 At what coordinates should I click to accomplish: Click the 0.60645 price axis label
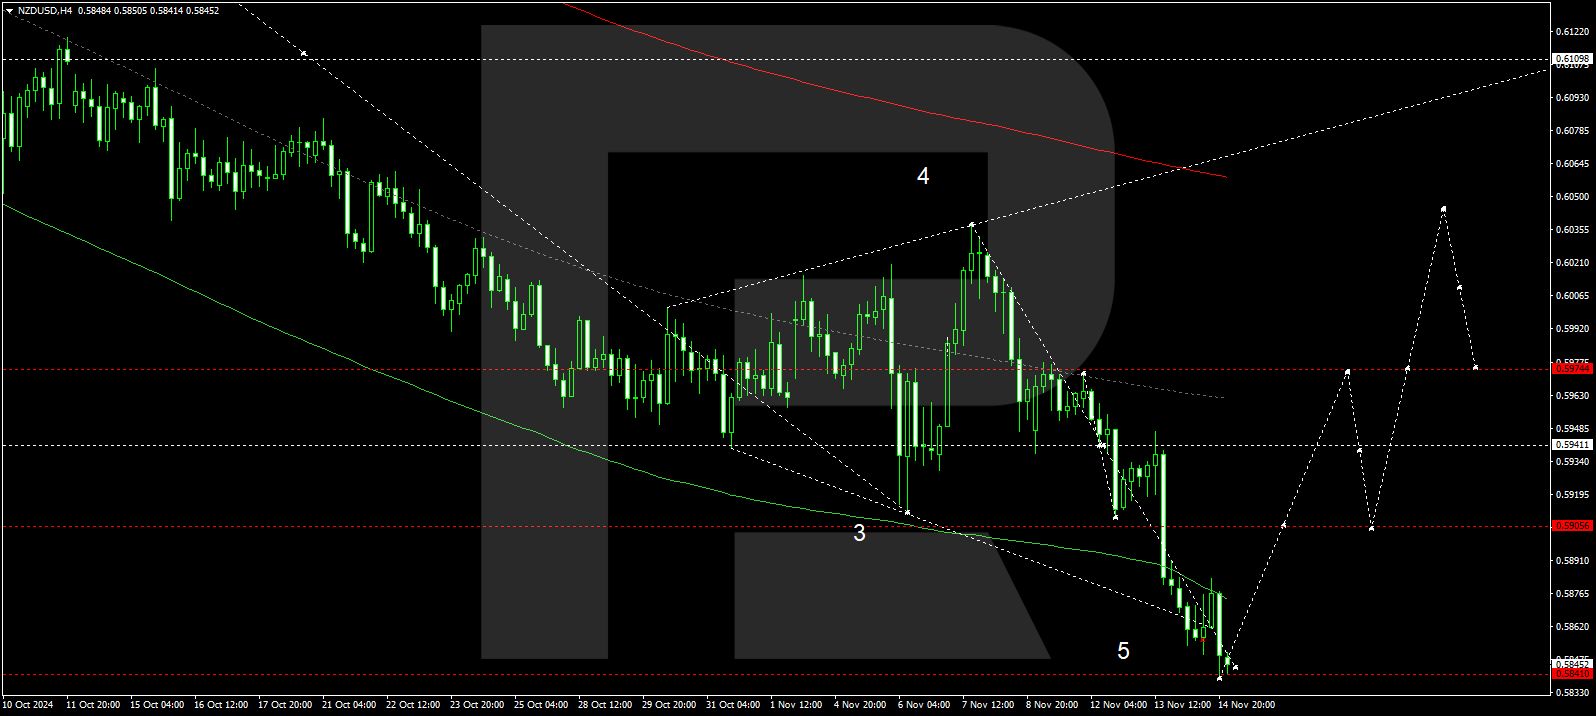tap(1573, 163)
